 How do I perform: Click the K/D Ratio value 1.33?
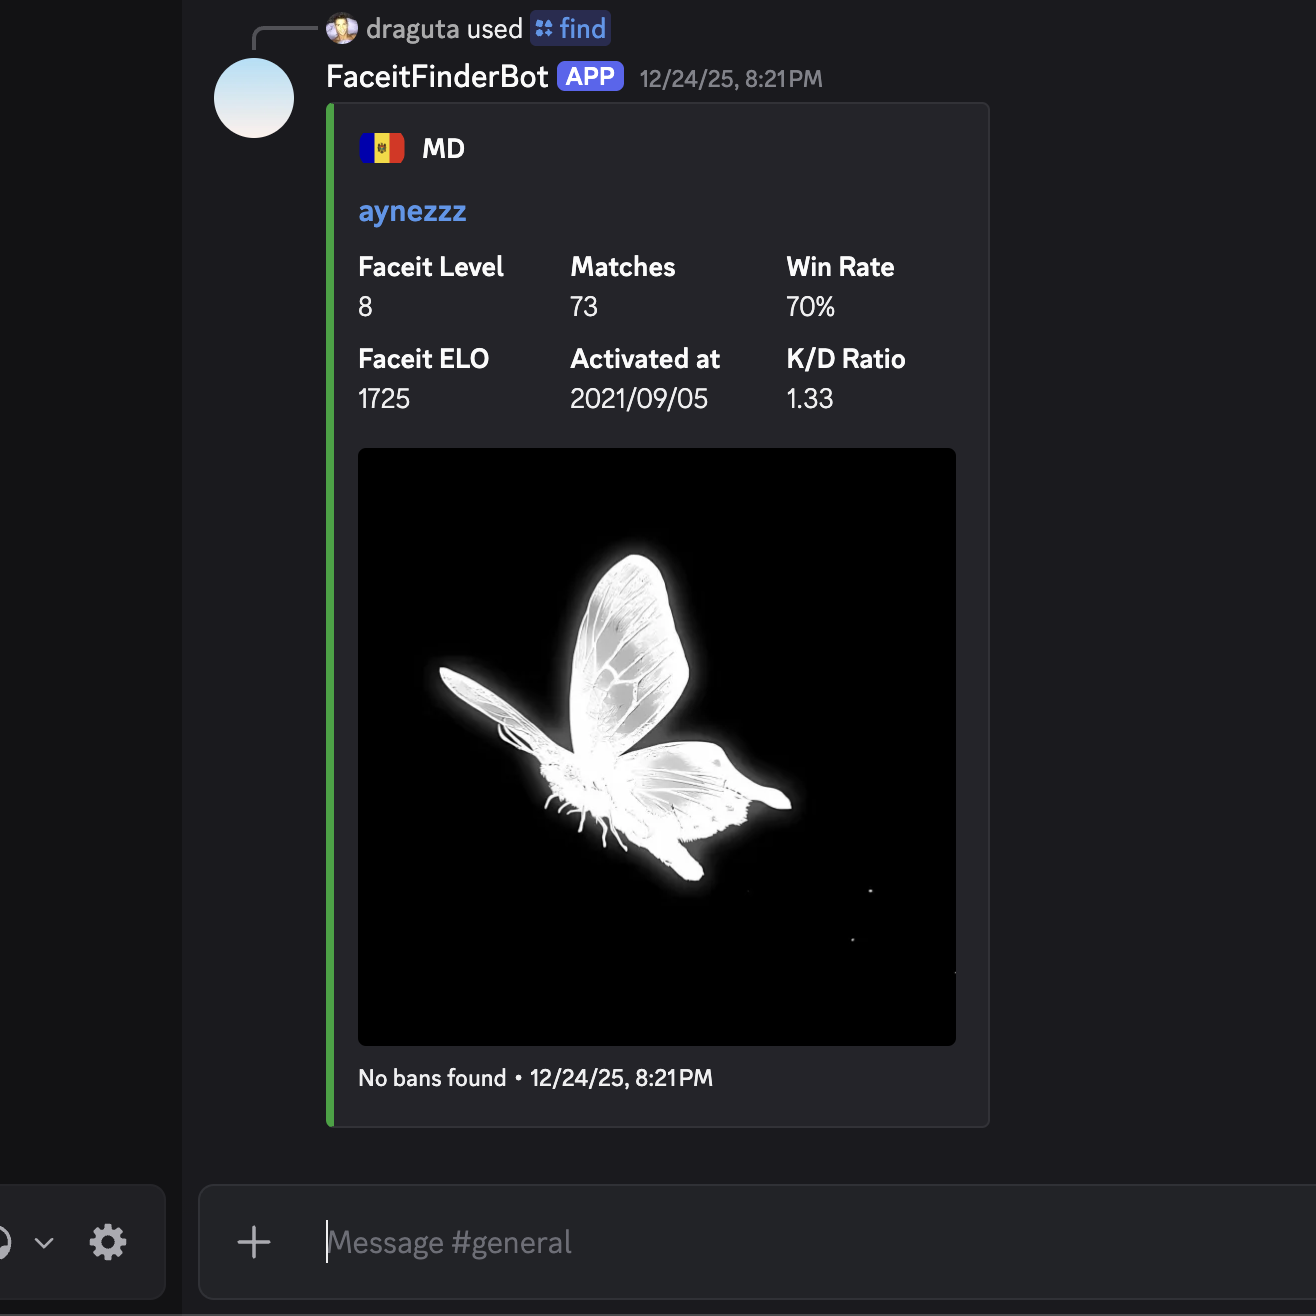pyautogui.click(x=809, y=399)
